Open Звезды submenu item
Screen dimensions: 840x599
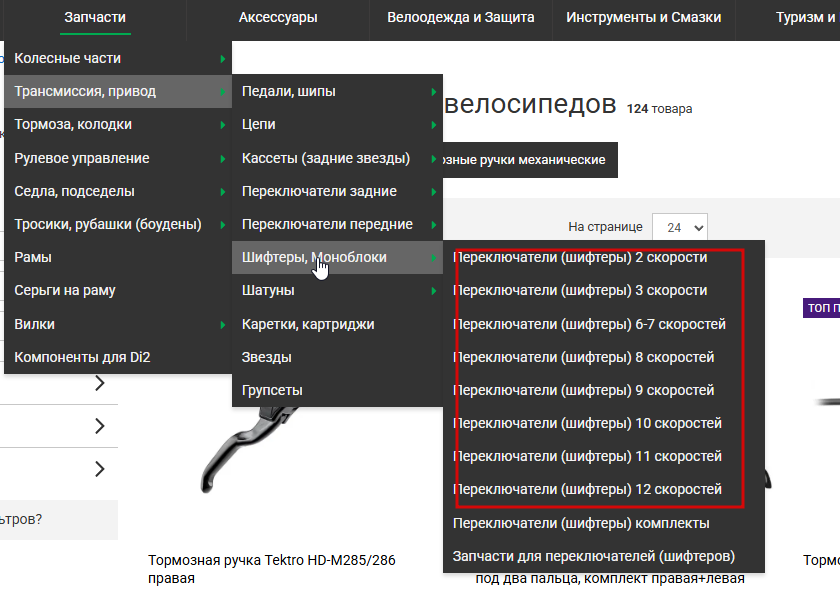coord(338,357)
